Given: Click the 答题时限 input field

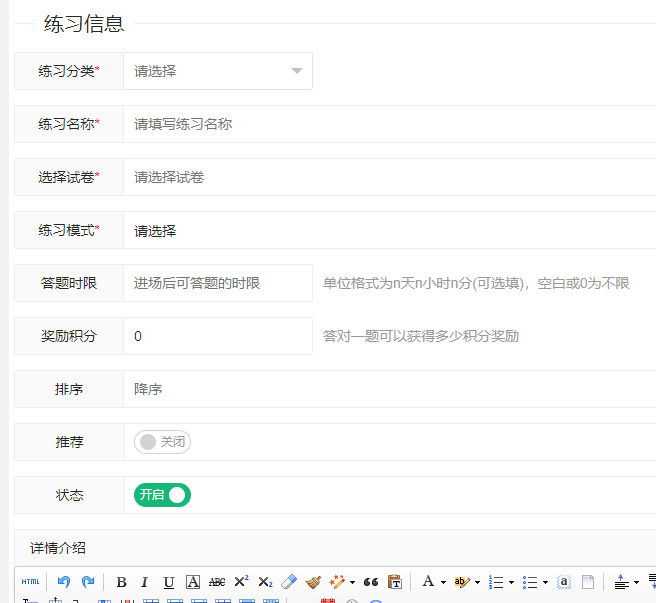Looking at the screenshot, I should point(217,283).
